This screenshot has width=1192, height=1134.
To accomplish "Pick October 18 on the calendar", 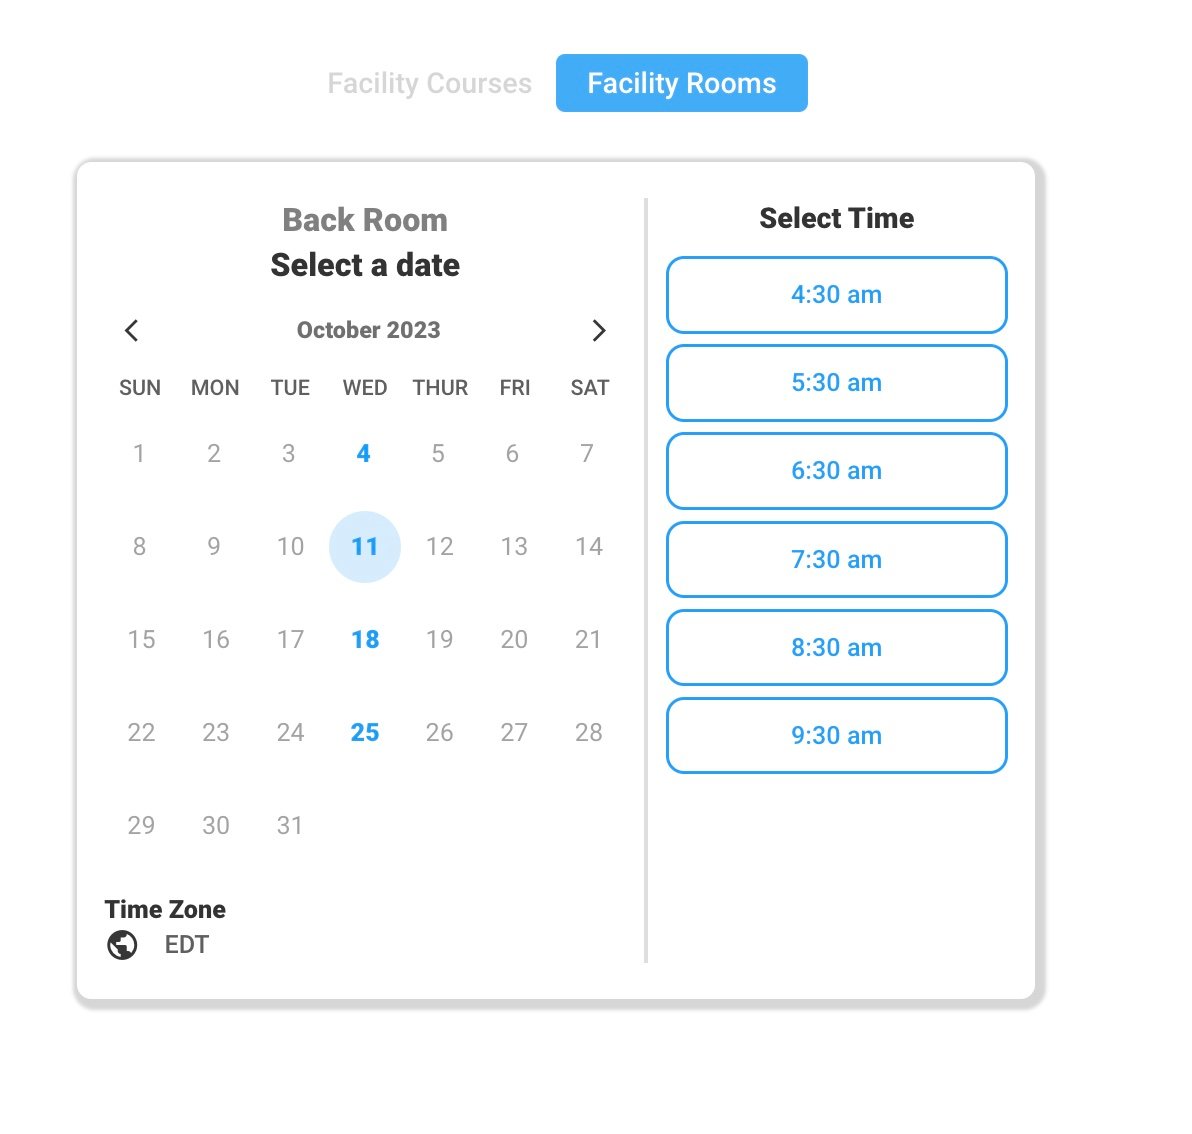I will click(x=365, y=640).
